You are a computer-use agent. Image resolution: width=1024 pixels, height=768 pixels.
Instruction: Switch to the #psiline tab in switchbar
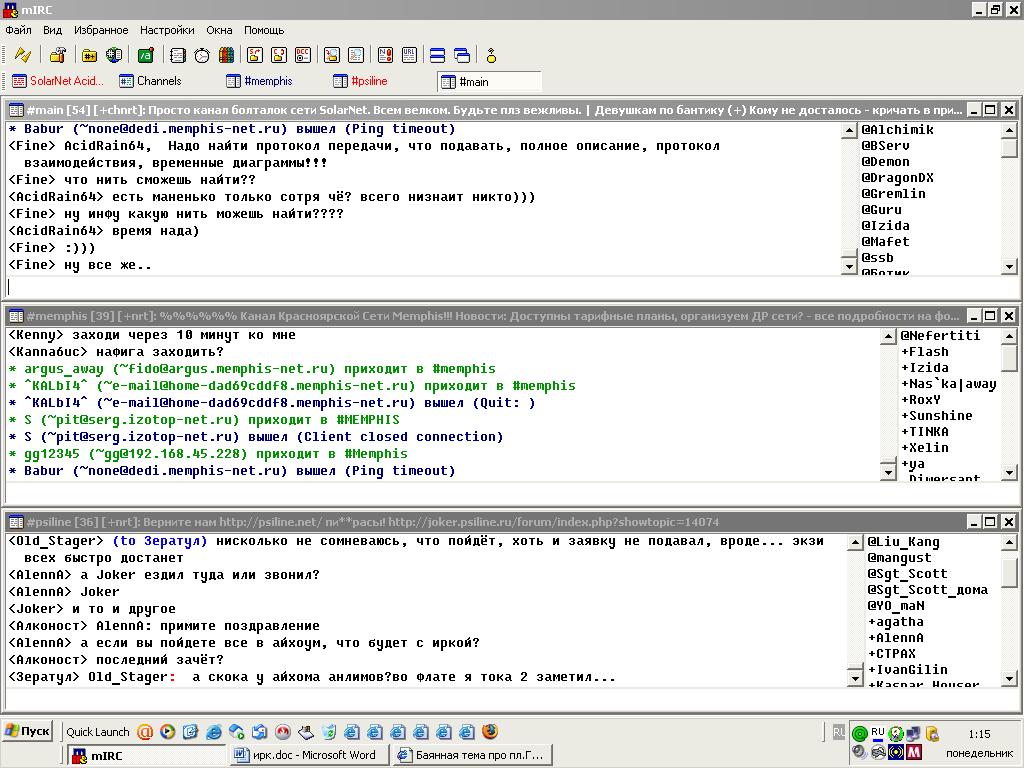point(368,81)
